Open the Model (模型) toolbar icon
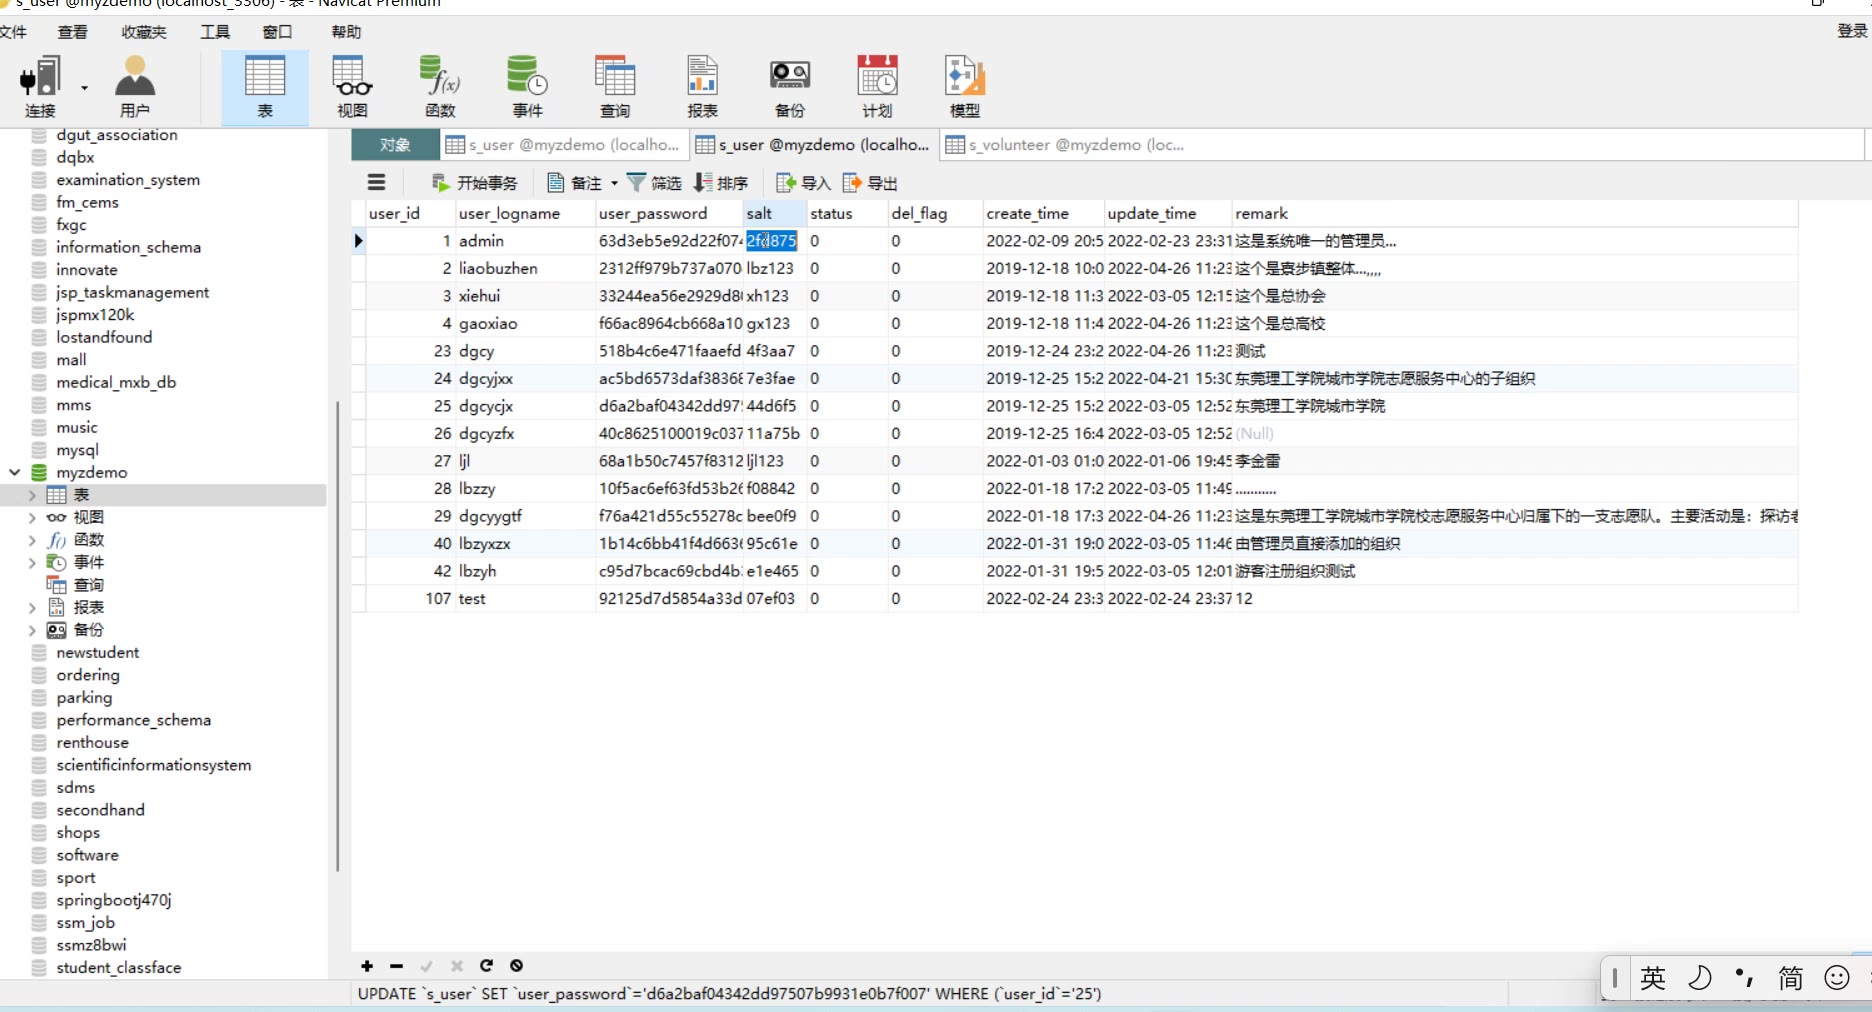The width and height of the screenshot is (1872, 1012). 965,87
